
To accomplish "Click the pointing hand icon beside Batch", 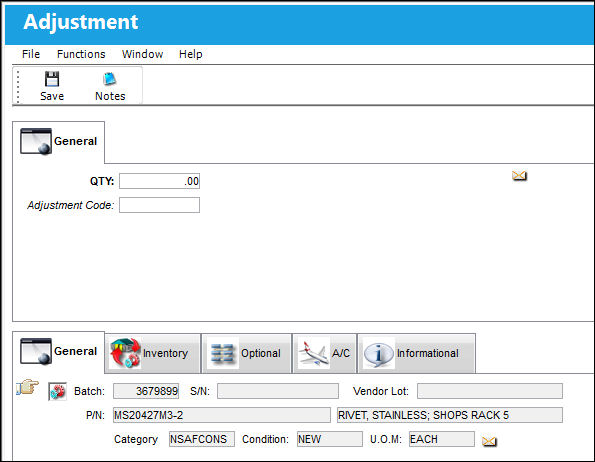I will click(x=28, y=387).
